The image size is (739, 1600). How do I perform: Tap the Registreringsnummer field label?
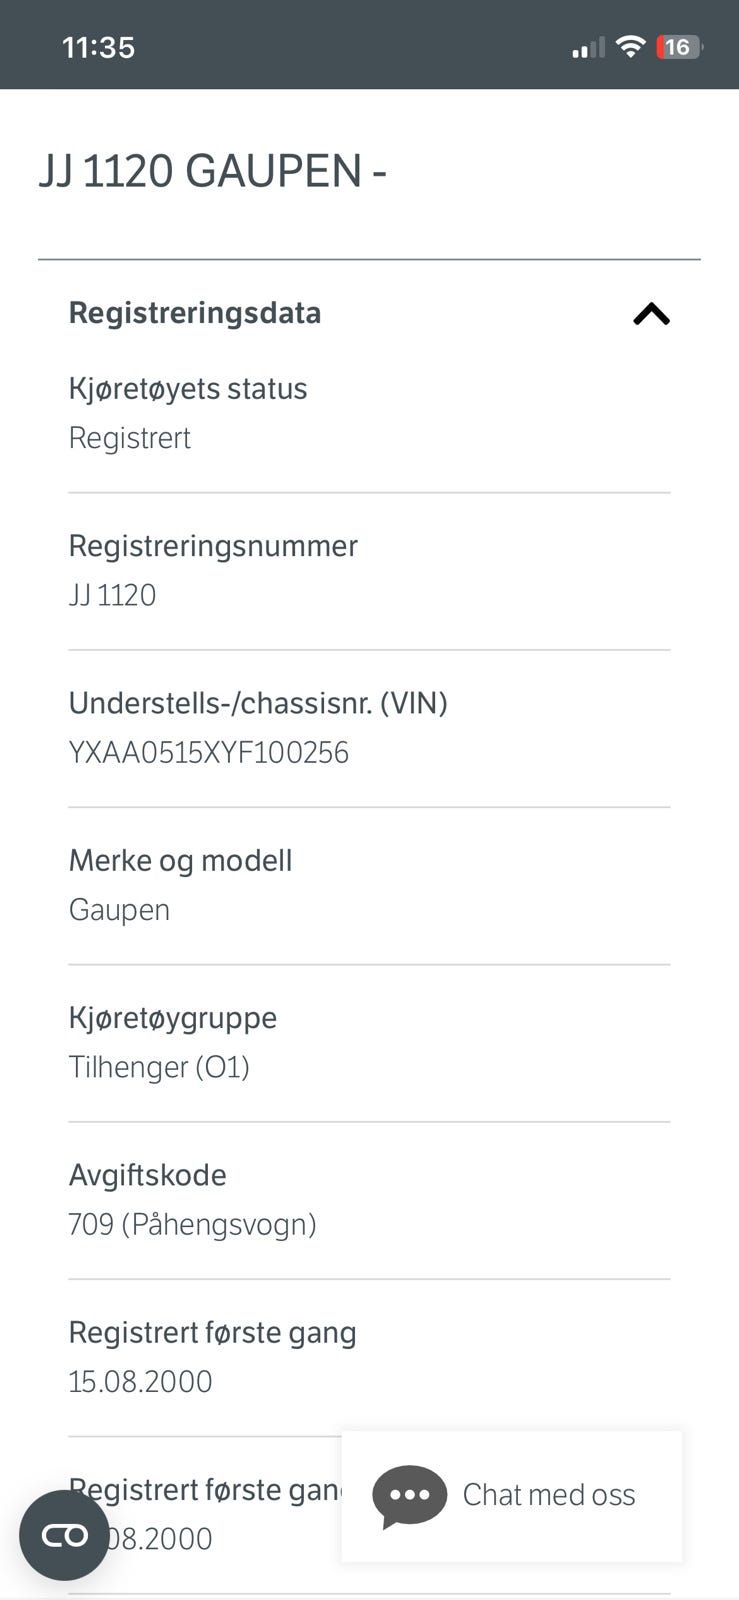pos(213,546)
